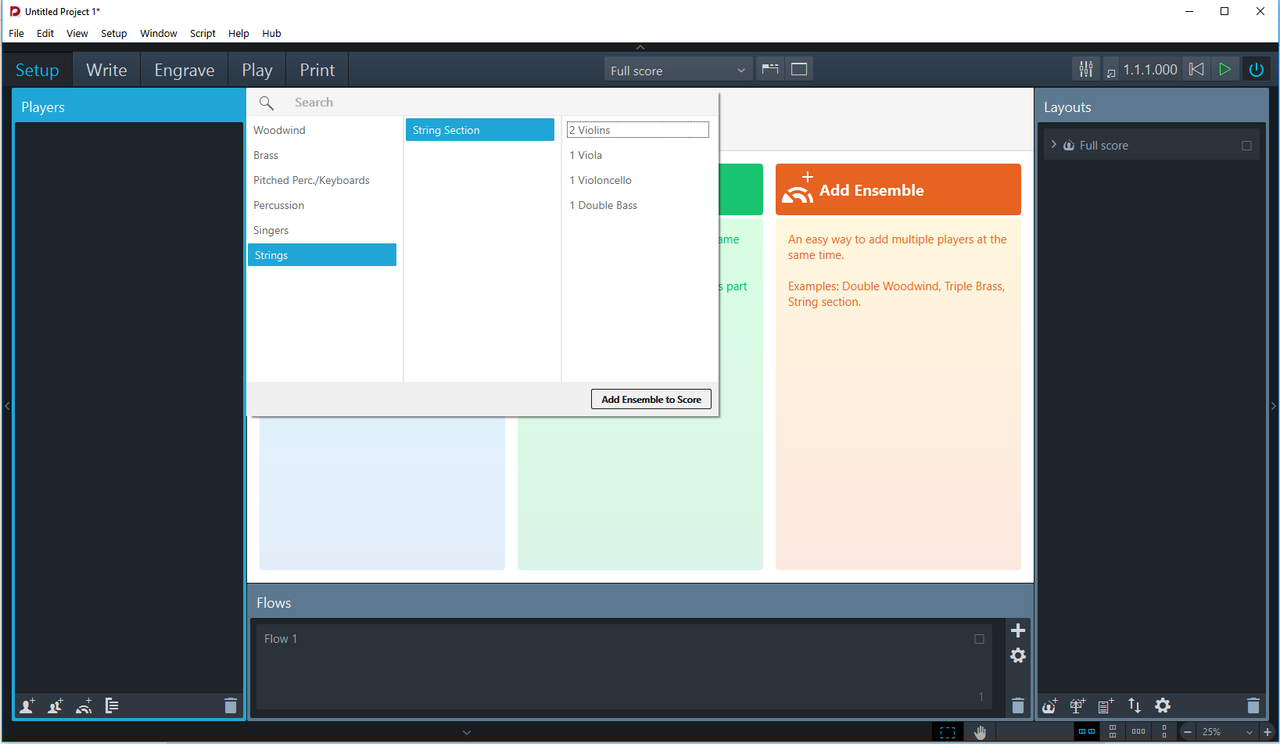Click Add Ensemble icon in Players panel

84,706
